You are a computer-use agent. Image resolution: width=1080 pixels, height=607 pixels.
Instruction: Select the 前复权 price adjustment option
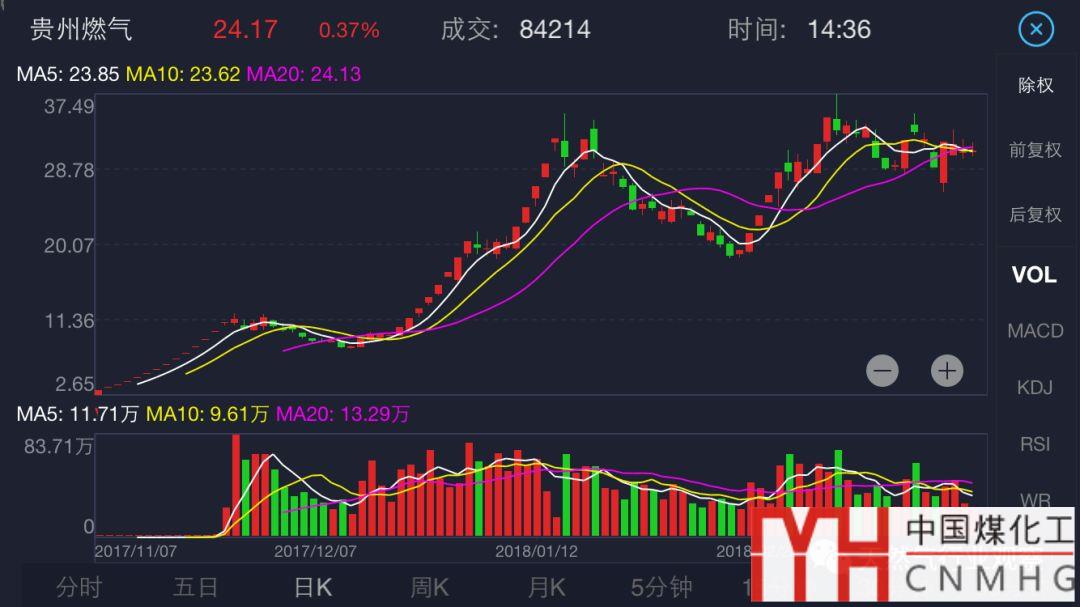[1035, 150]
